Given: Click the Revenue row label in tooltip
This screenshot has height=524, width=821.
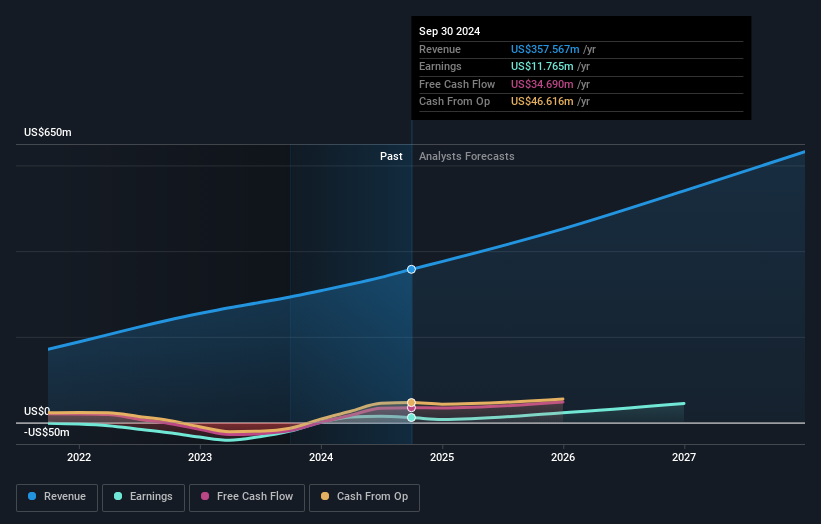Looking at the screenshot, I should tap(440, 49).
